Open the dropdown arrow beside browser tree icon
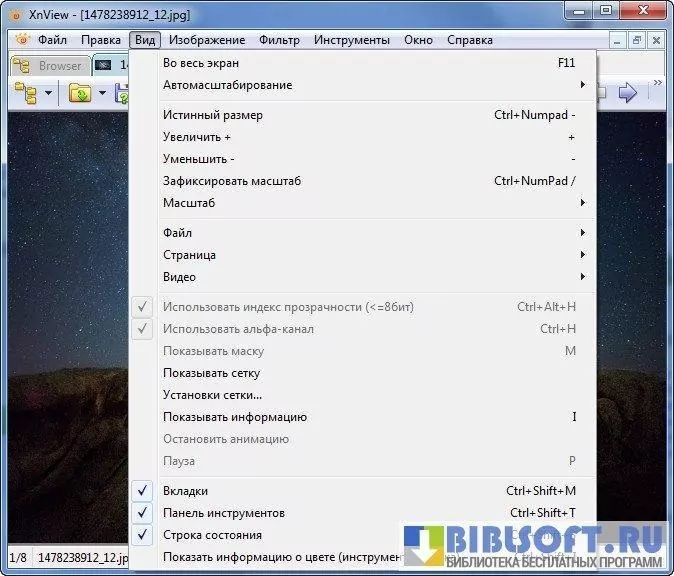This screenshot has width=674, height=576. click(x=48, y=94)
